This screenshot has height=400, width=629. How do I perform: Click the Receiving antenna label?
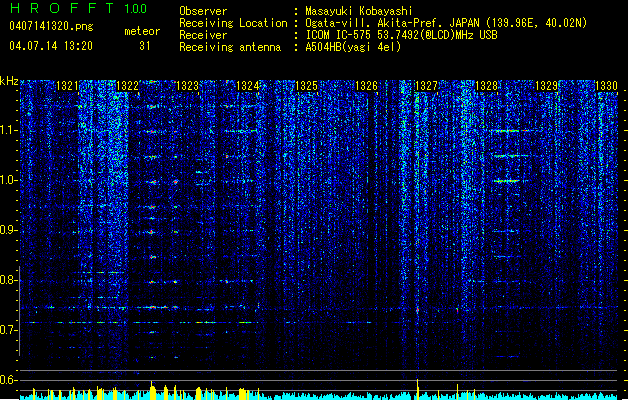[230, 47]
